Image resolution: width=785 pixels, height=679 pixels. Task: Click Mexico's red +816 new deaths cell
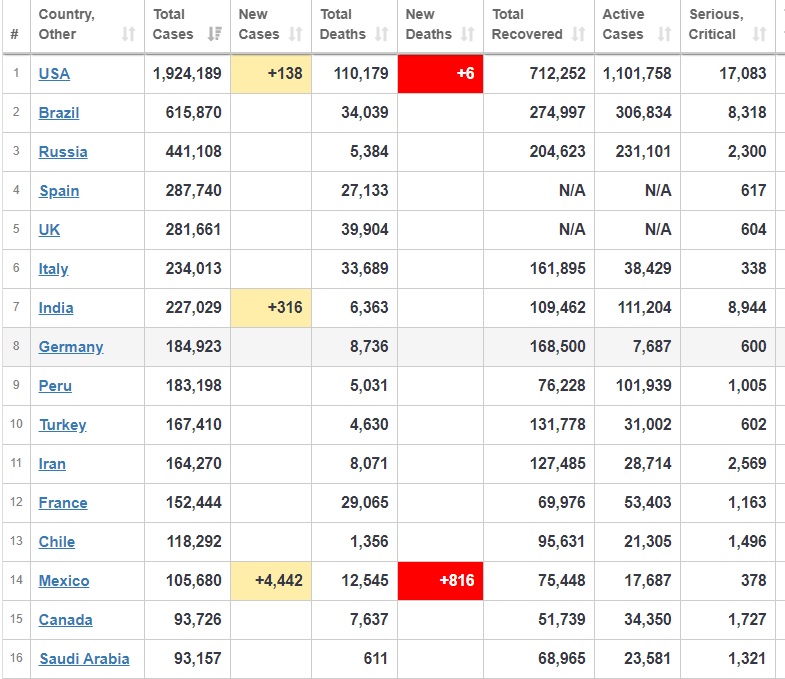[x=440, y=581]
